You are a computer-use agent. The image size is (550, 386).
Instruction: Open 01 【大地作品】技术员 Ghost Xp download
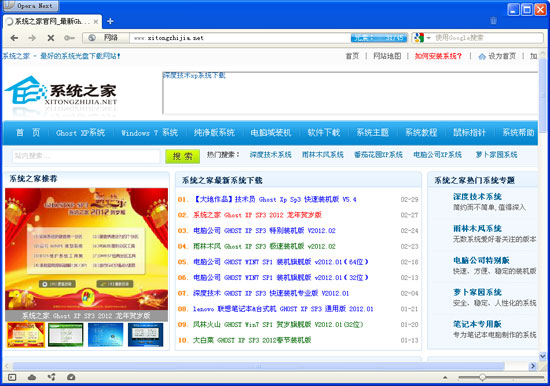[x=275, y=200]
